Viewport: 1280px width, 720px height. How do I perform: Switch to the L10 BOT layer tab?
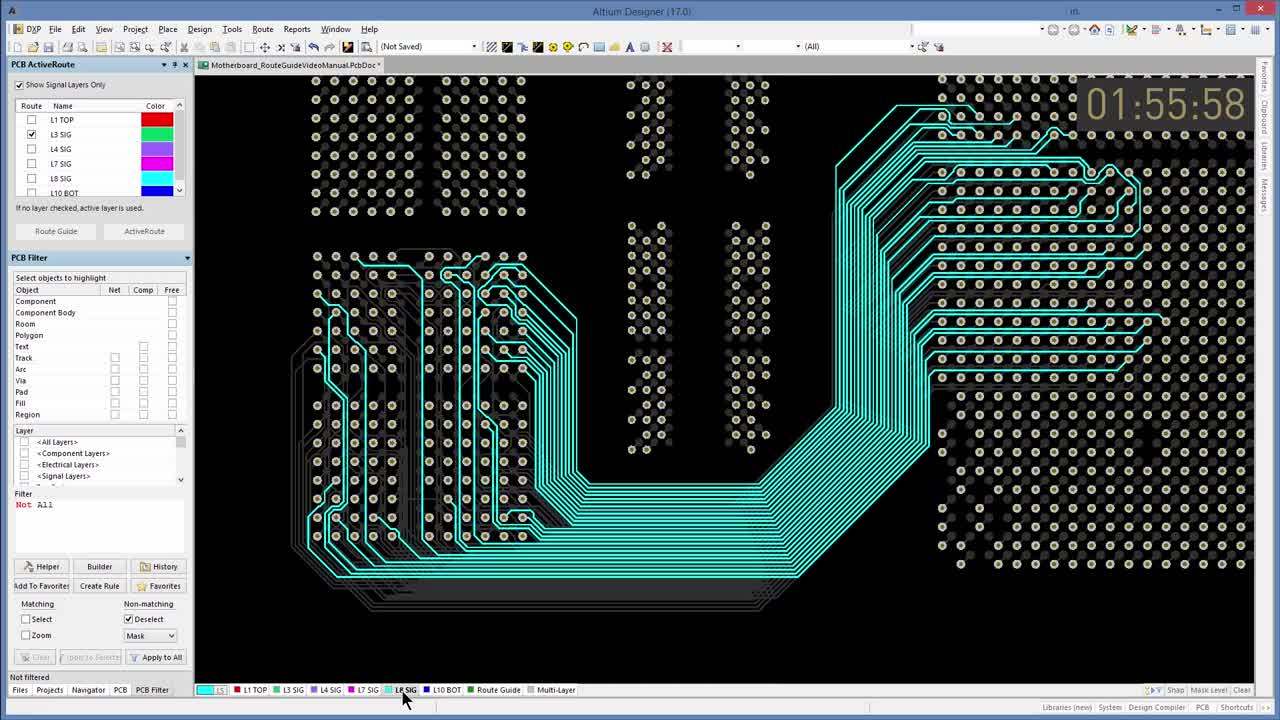[x=445, y=690]
